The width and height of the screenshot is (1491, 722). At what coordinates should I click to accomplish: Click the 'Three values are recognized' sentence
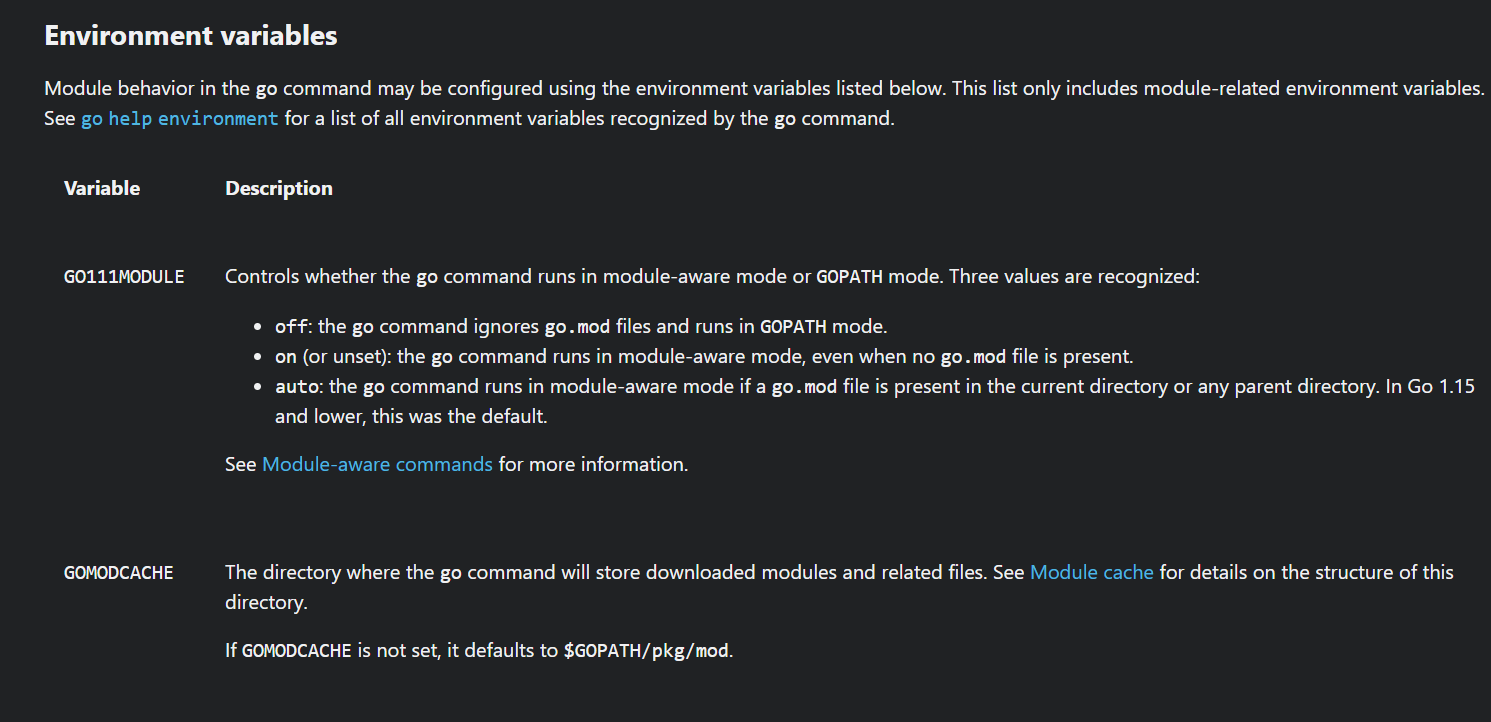pyautogui.click(x=1073, y=276)
